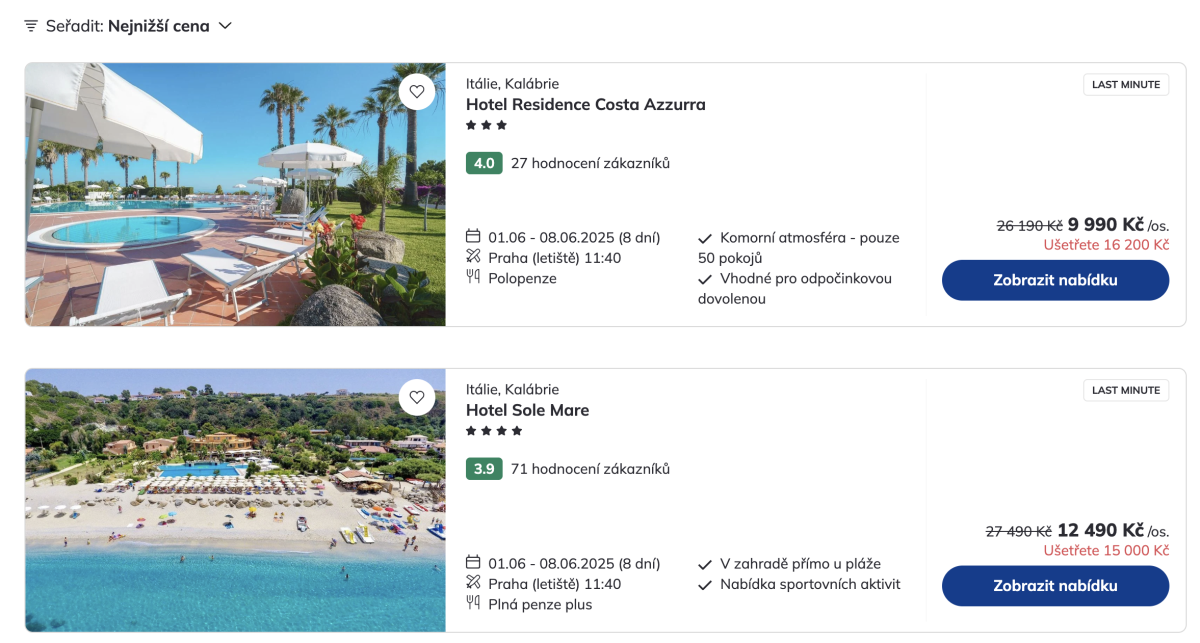This screenshot has width=1200, height=643.
Task: Click LAST MINUTE tag on Costa Azzurra
Action: pos(1125,85)
